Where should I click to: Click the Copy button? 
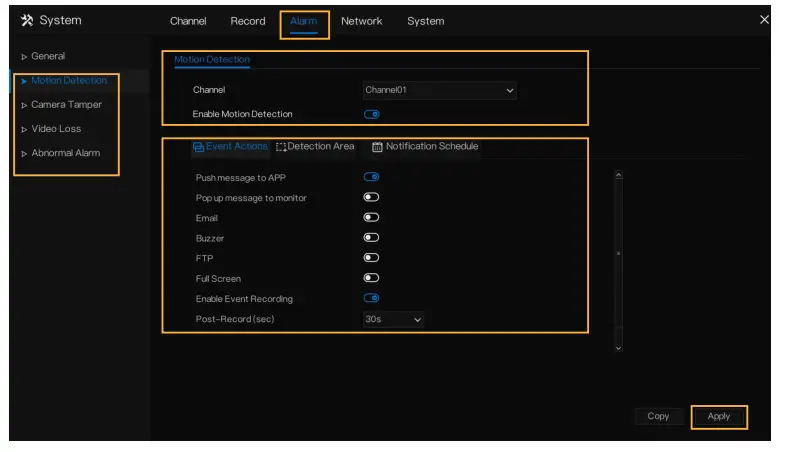[658, 416]
